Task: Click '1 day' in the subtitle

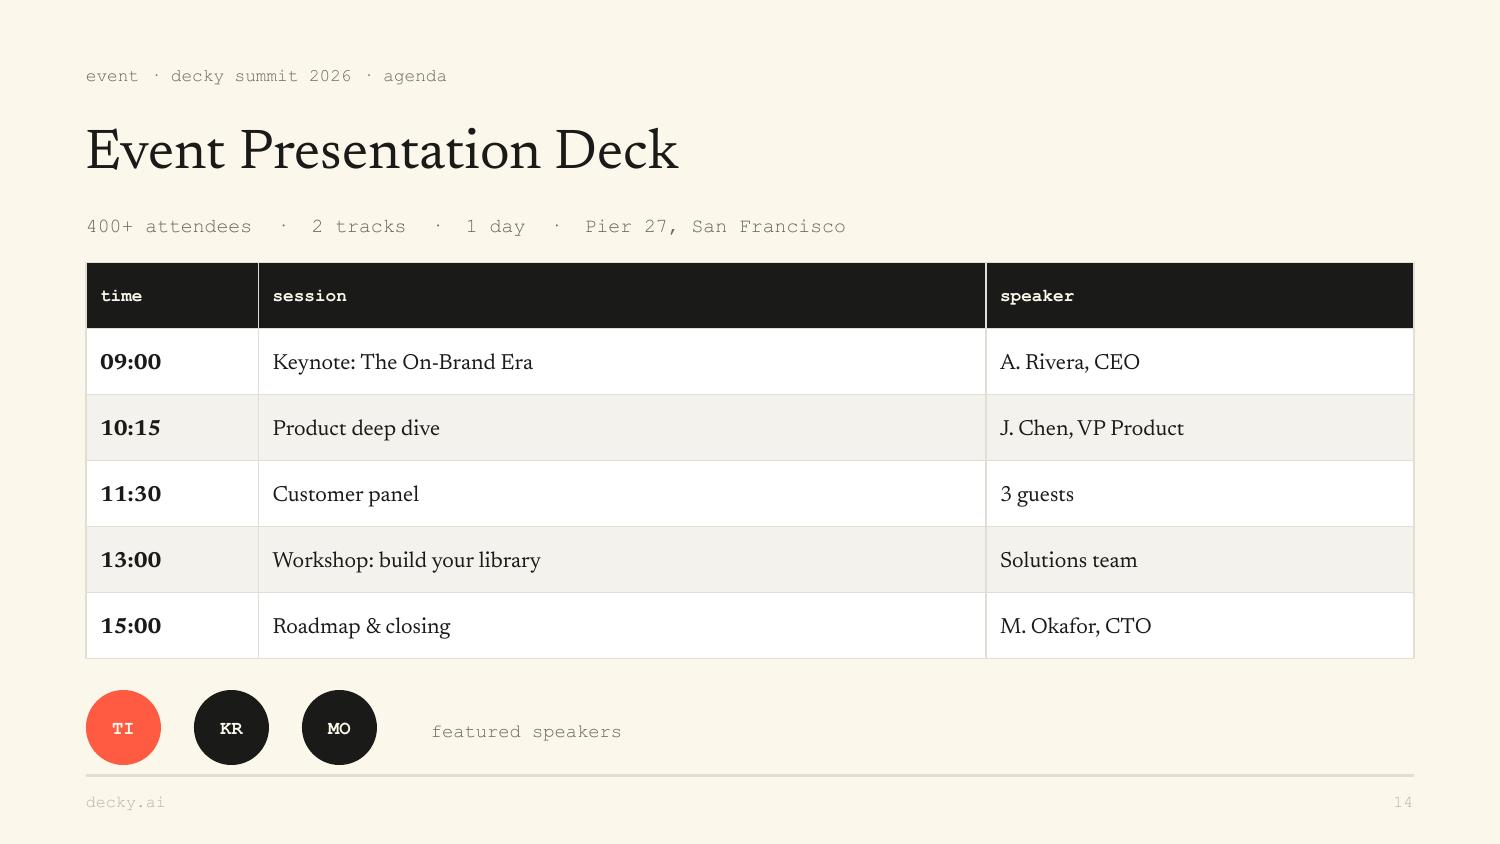Action: (x=495, y=226)
